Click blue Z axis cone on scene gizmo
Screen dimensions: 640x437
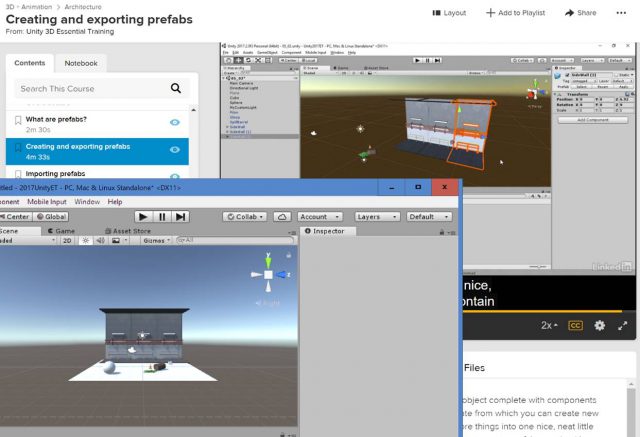[282, 275]
